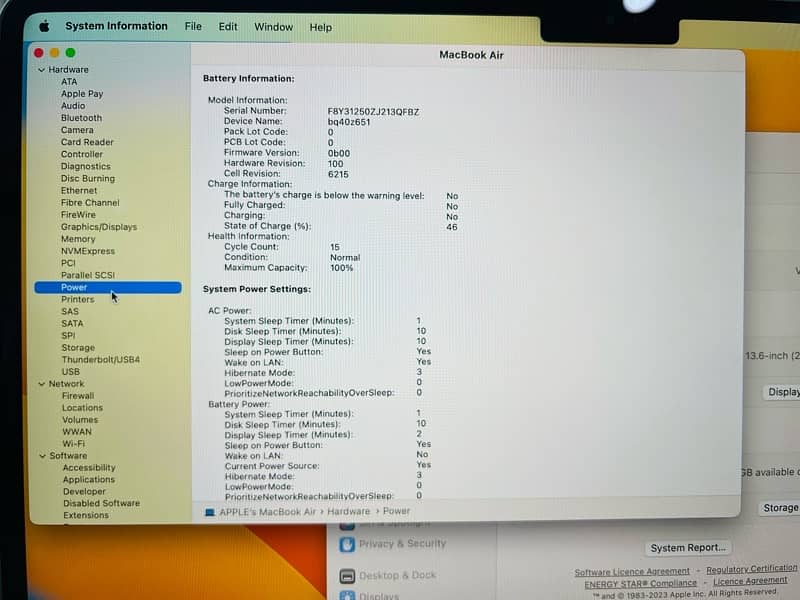The height and width of the screenshot is (600, 800).
Task: Click the MacBook icon in the path bar
Action: tap(209, 511)
